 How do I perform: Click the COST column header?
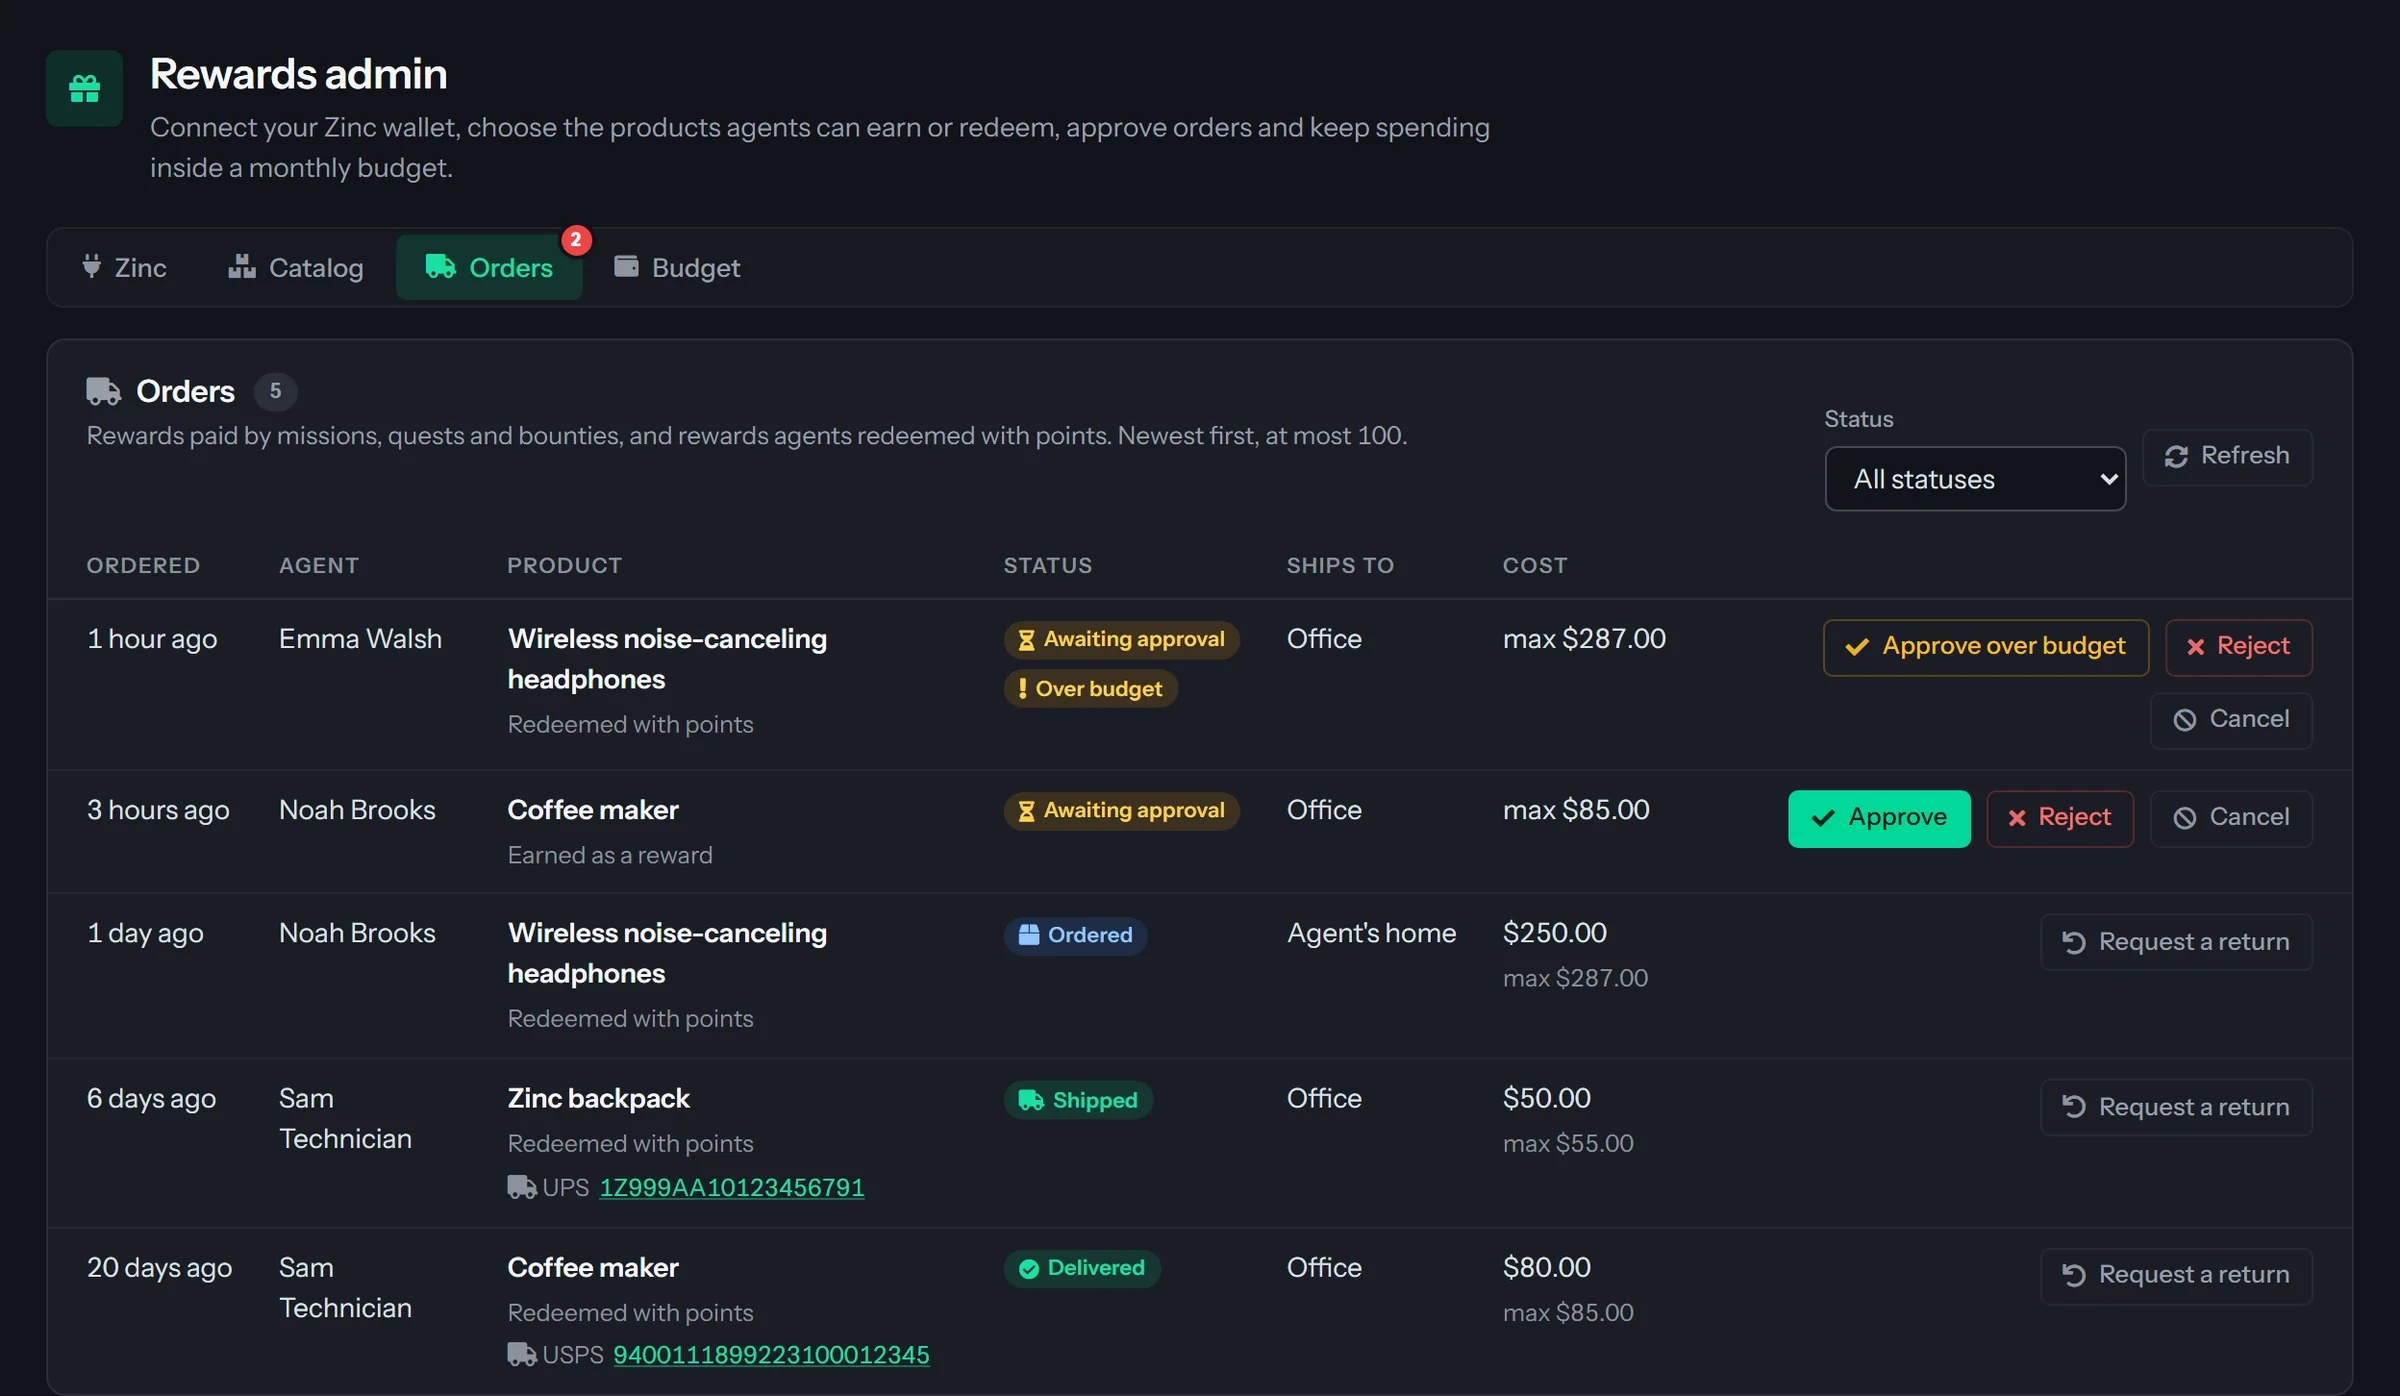click(x=1535, y=565)
